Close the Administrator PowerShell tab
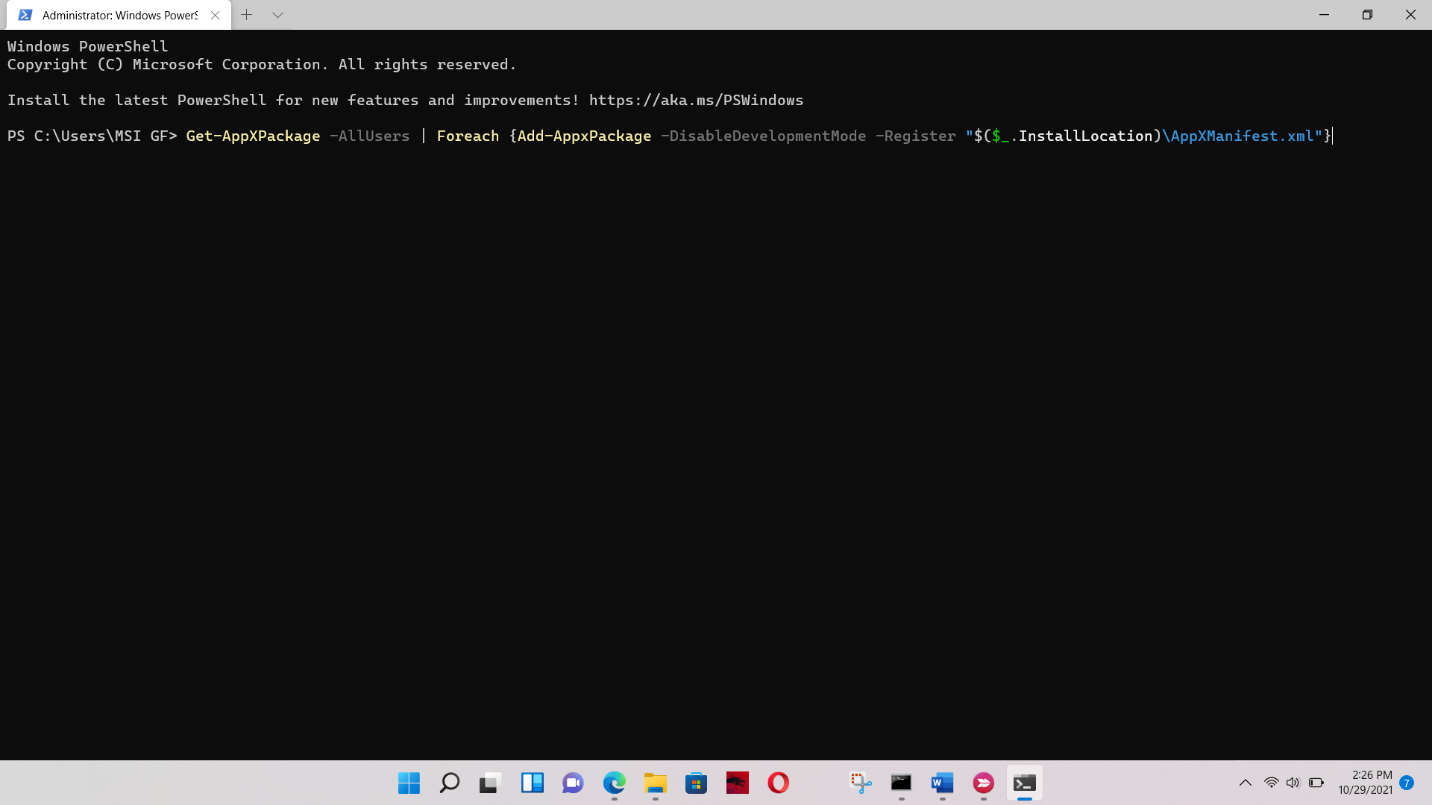The width and height of the screenshot is (1432, 805). pyautogui.click(x=214, y=15)
